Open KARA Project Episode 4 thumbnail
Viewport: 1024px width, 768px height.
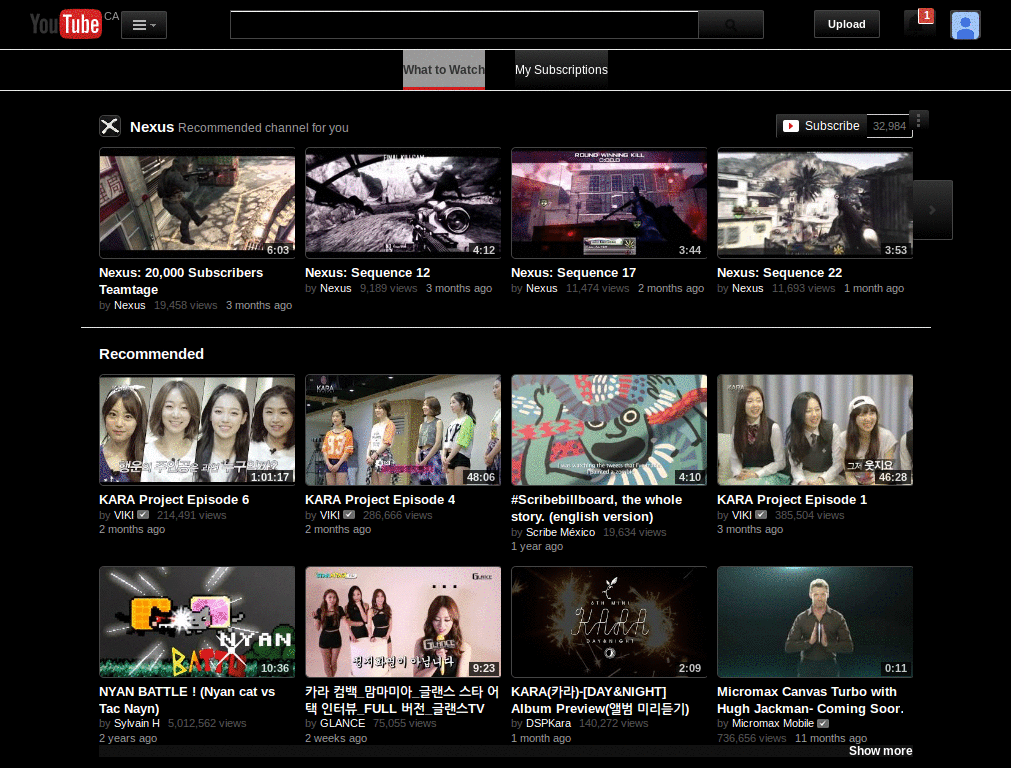pos(403,430)
